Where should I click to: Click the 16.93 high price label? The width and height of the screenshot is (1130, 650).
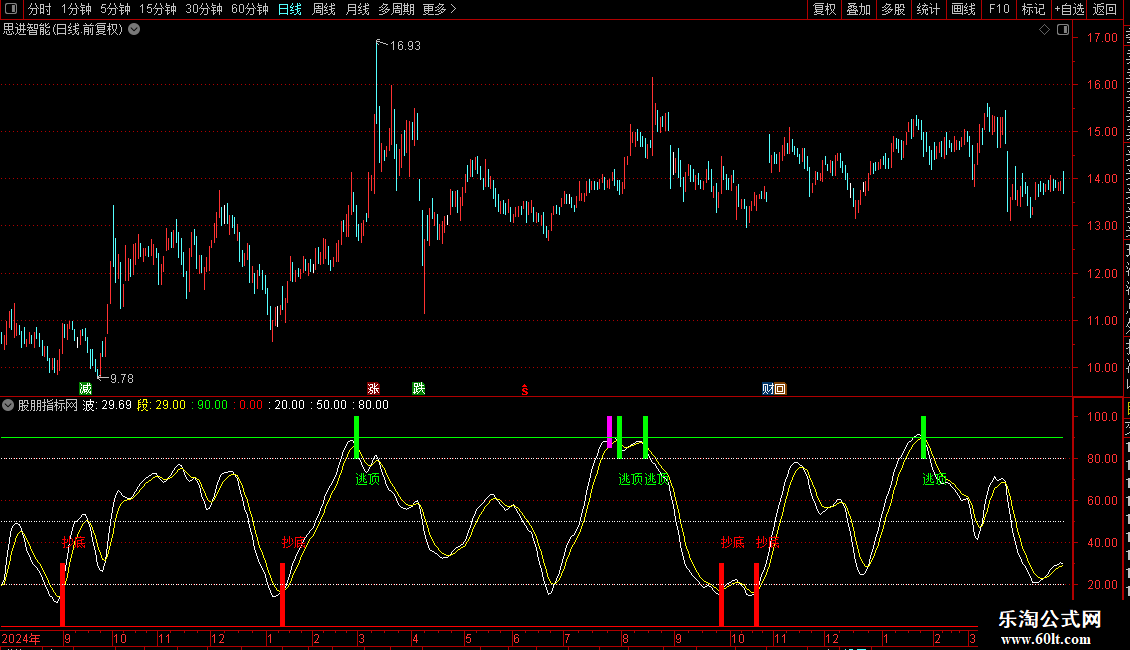coord(405,45)
